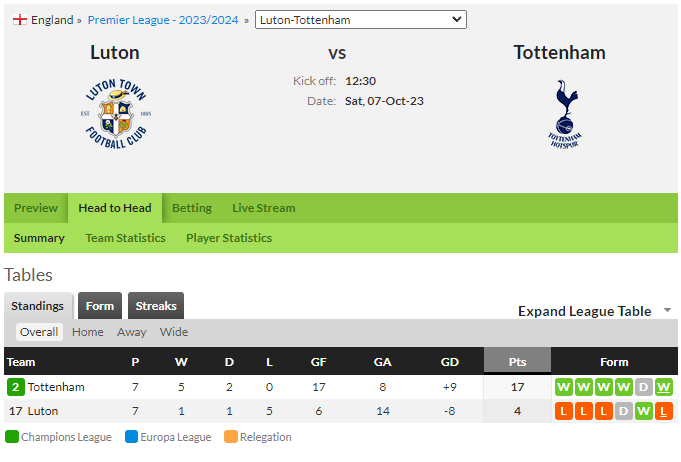This screenshot has width=681, height=462.
Task: Click the green Champions League legend swatch
Action: click(x=12, y=436)
